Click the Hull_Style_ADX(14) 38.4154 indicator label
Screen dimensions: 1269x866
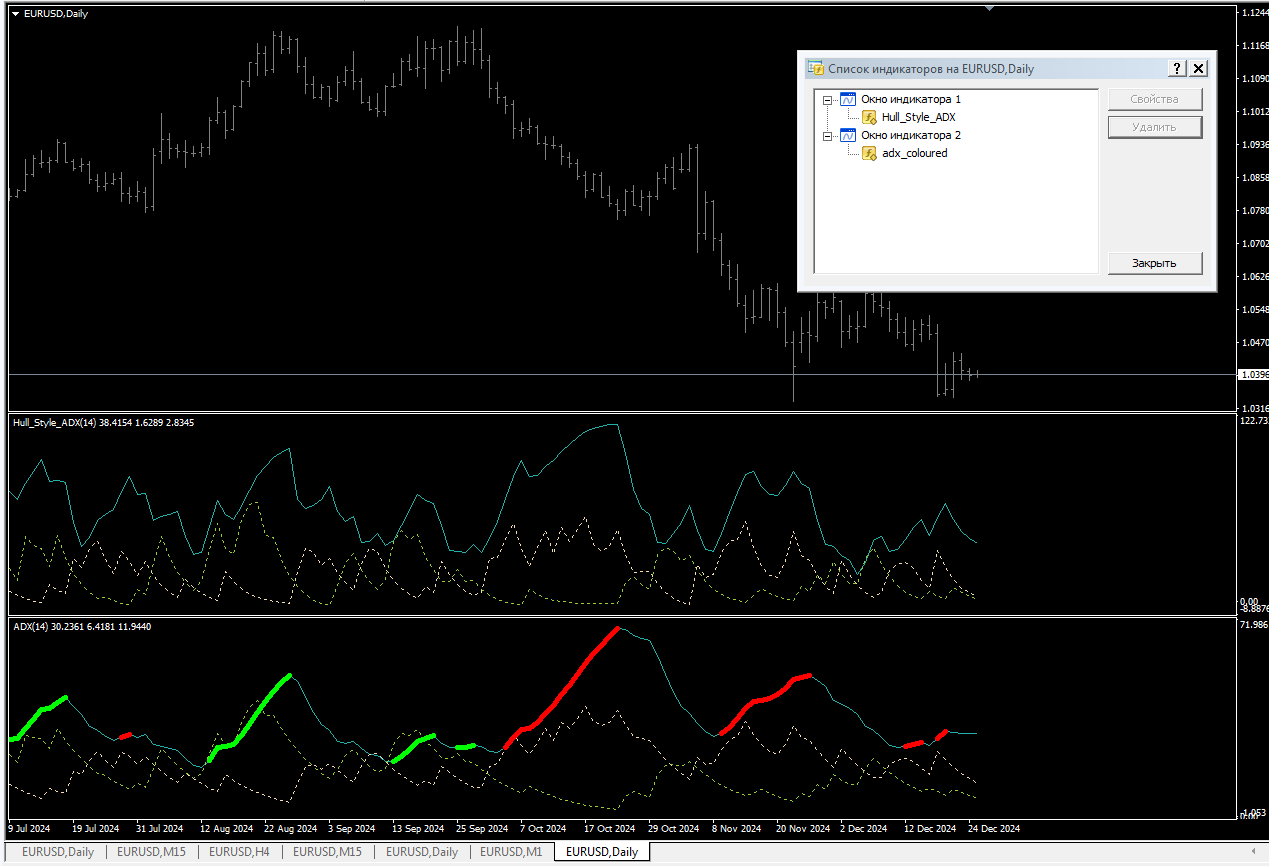tap(103, 423)
